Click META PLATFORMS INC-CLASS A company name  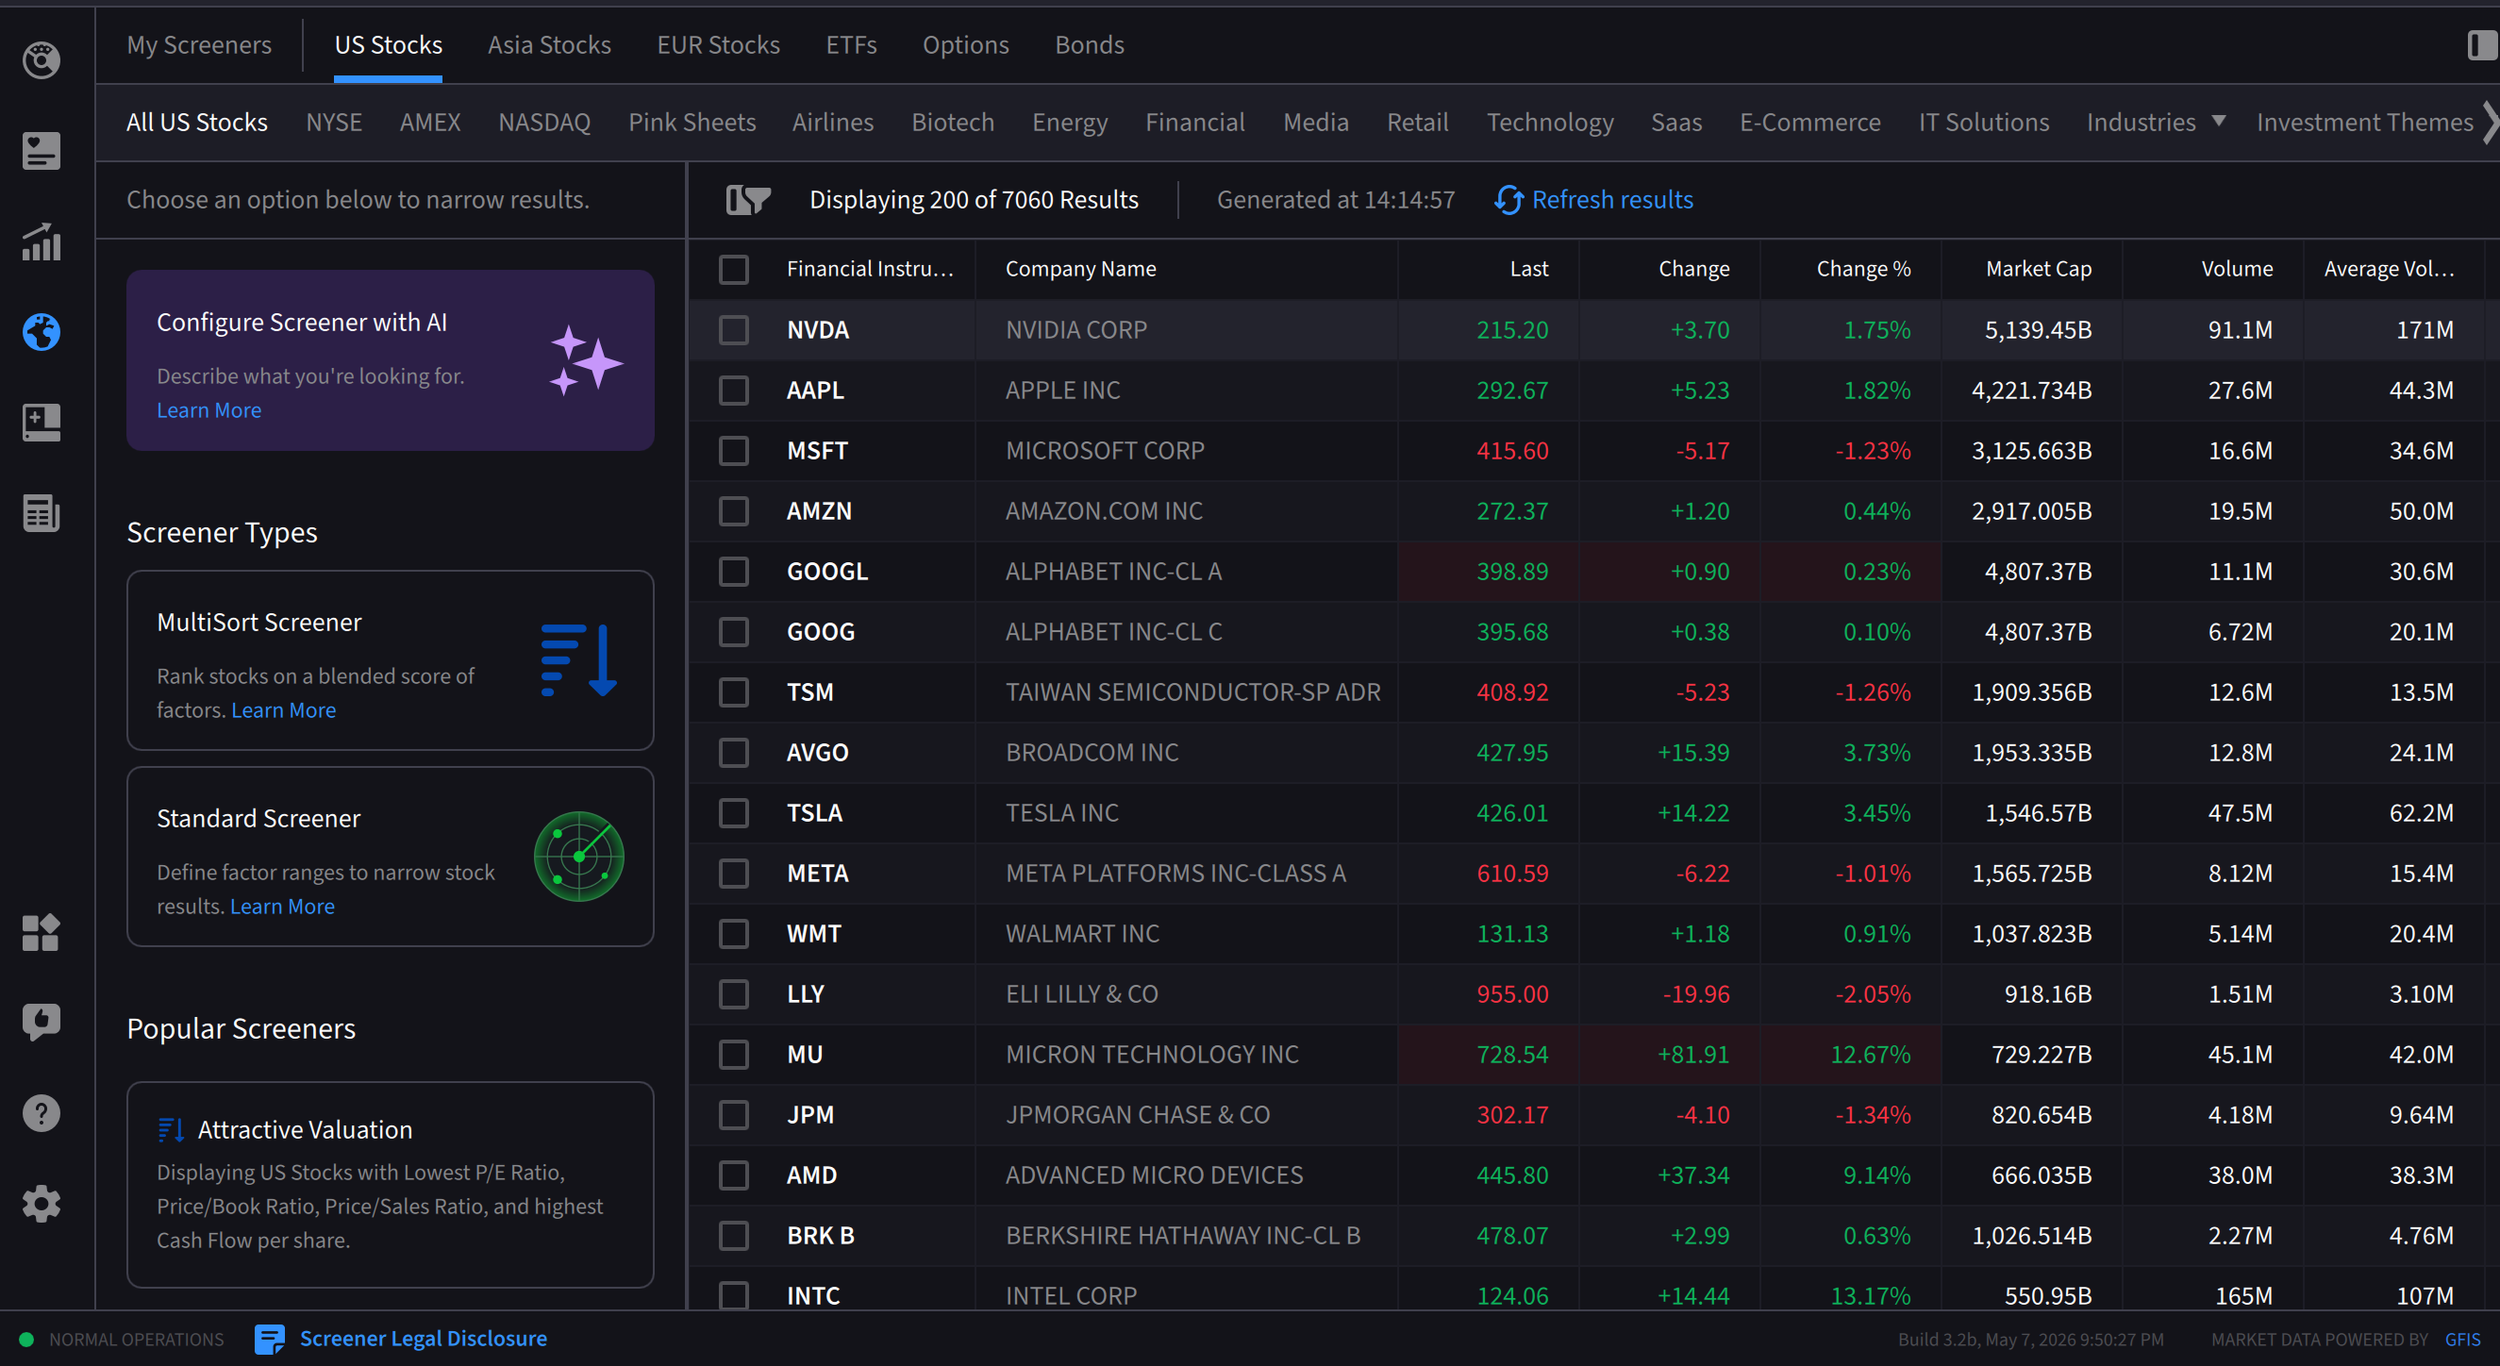coord(1175,873)
